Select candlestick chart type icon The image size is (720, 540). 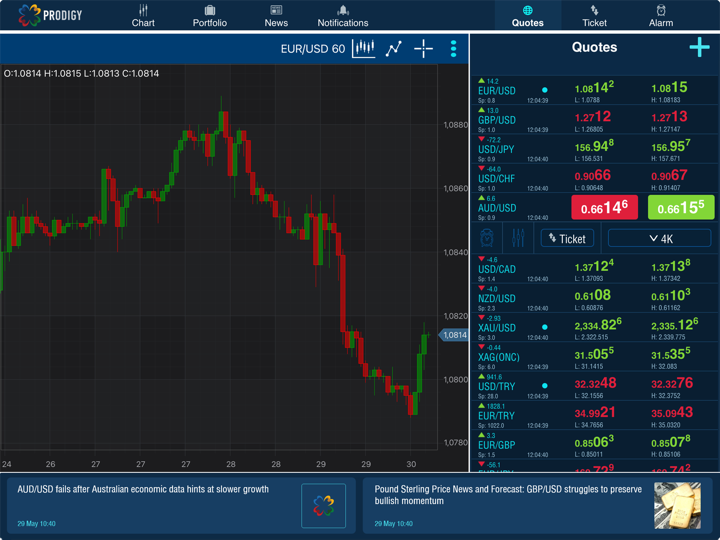click(x=363, y=48)
